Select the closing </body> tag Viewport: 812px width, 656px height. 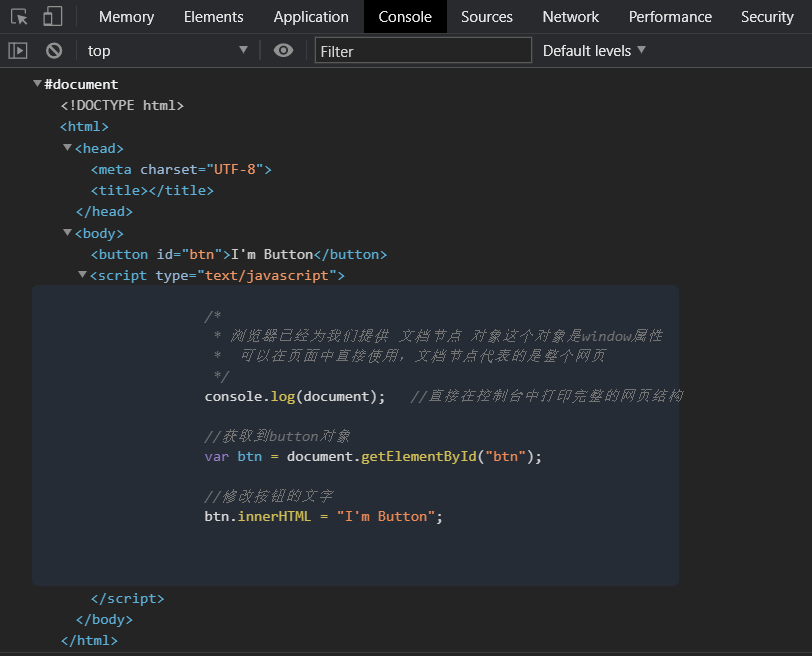(104, 620)
